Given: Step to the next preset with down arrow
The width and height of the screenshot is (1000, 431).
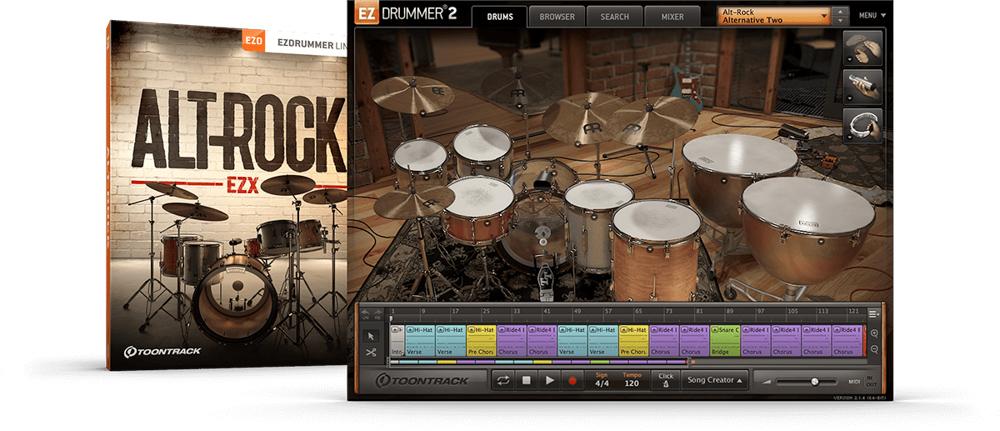Looking at the screenshot, I should tap(841, 20).
